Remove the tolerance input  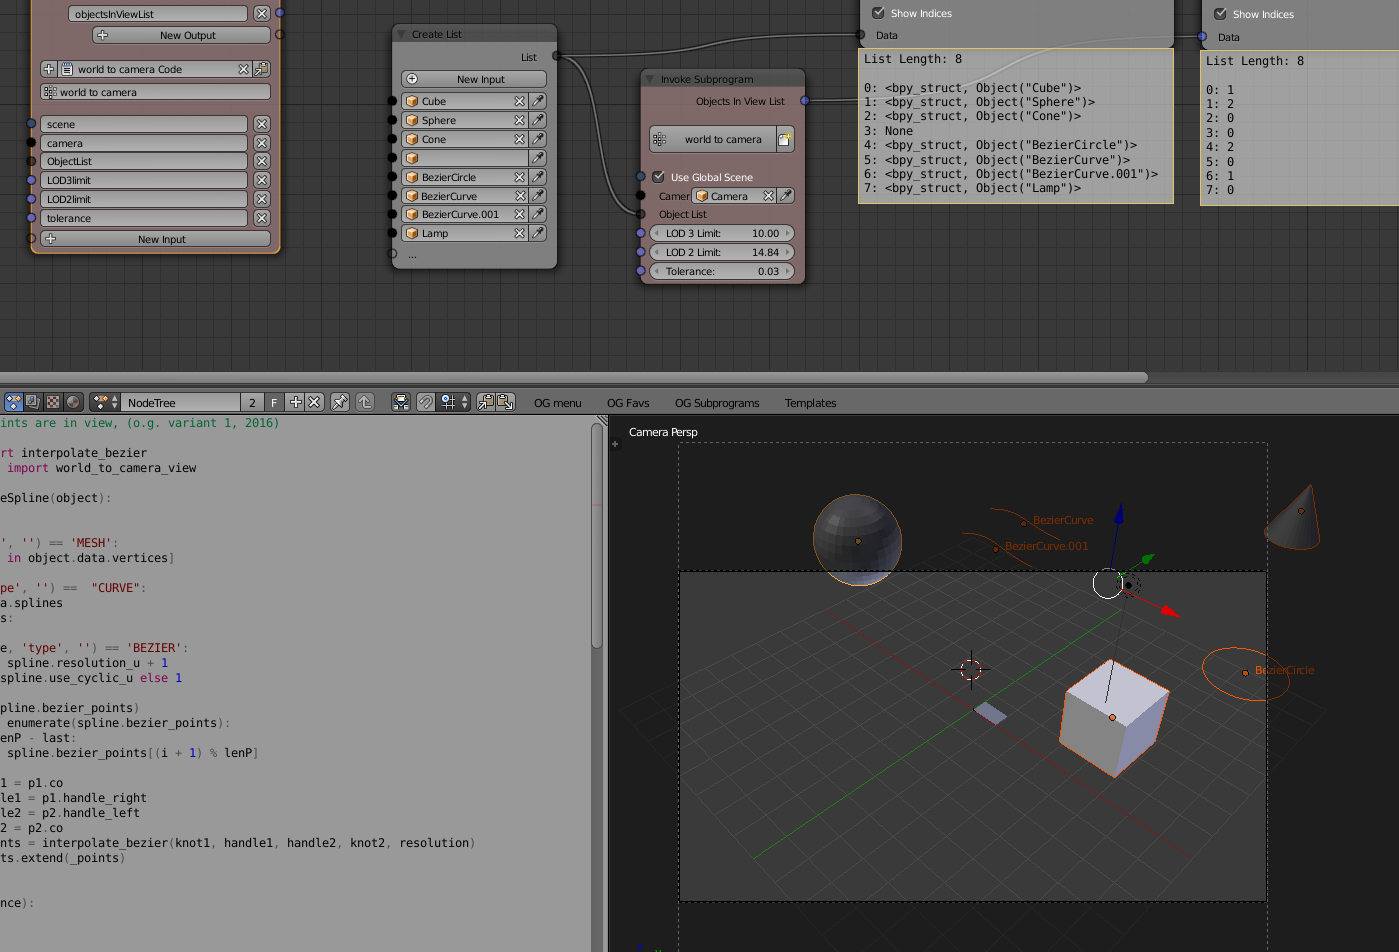(x=261, y=218)
